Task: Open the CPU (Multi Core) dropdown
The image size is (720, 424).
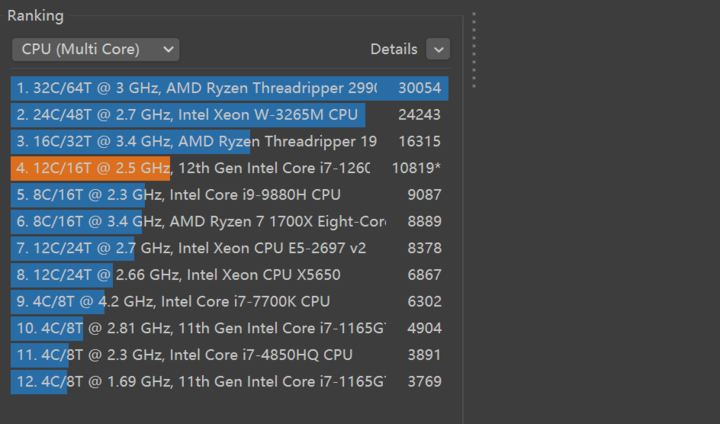Action: tap(95, 49)
